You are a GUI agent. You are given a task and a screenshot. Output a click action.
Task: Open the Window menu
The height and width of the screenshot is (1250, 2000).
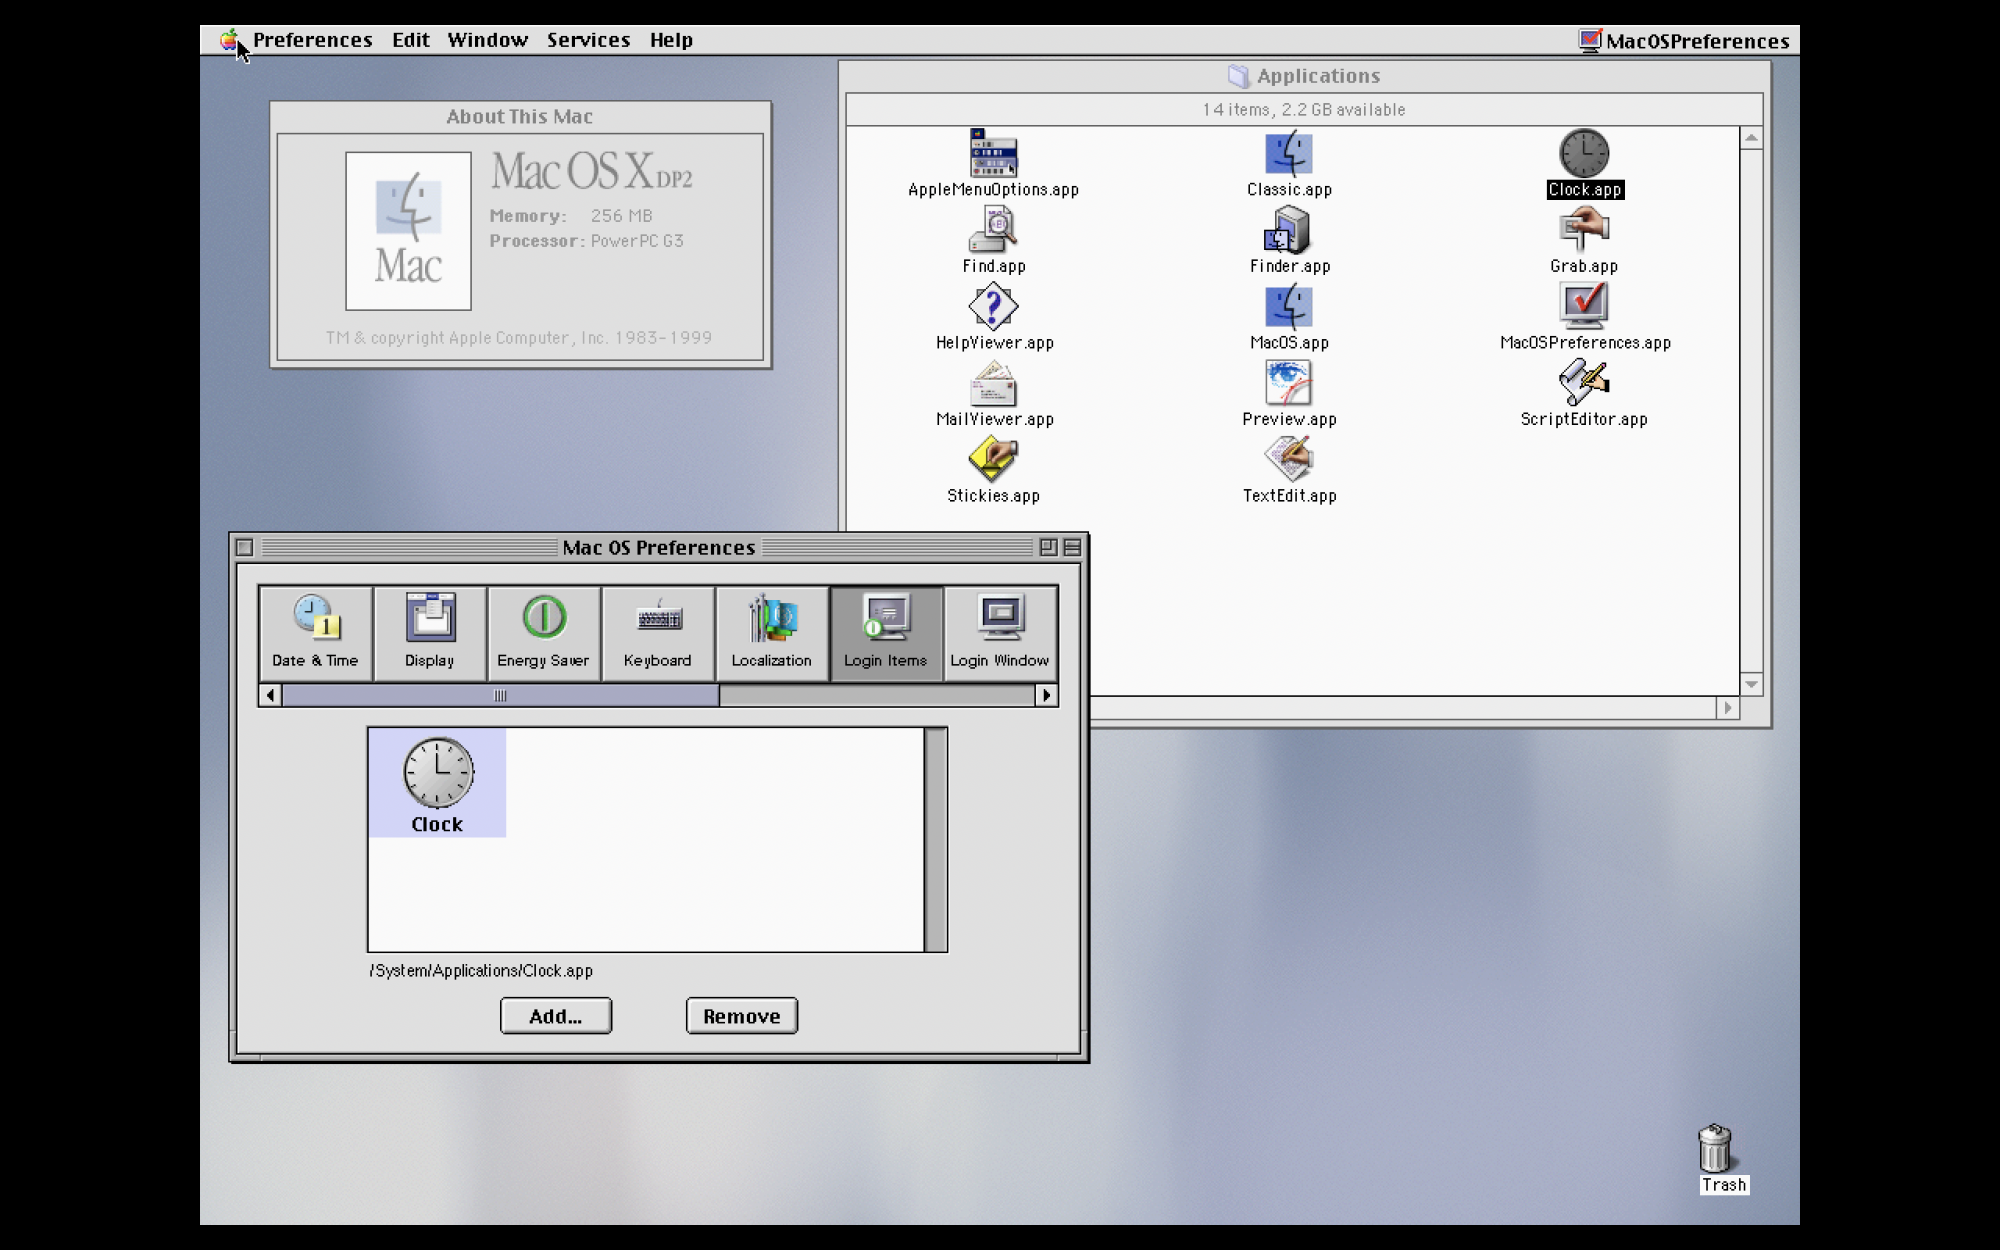[487, 40]
